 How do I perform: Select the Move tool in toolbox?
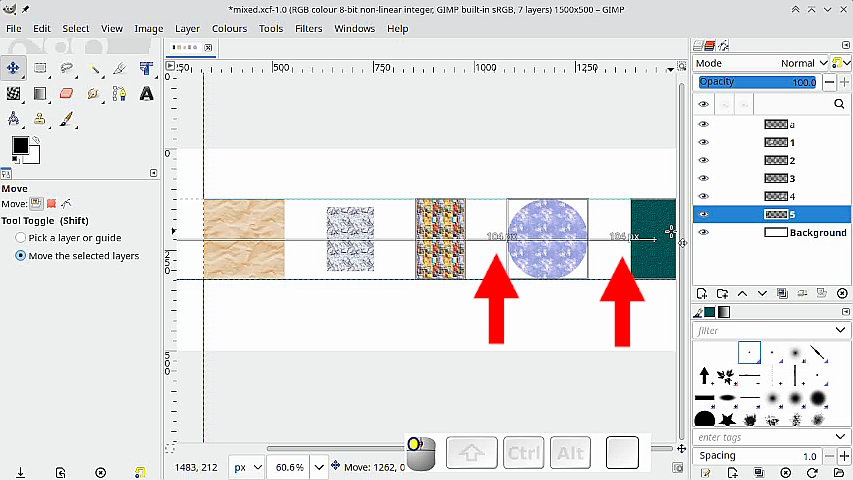click(x=14, y=68)
